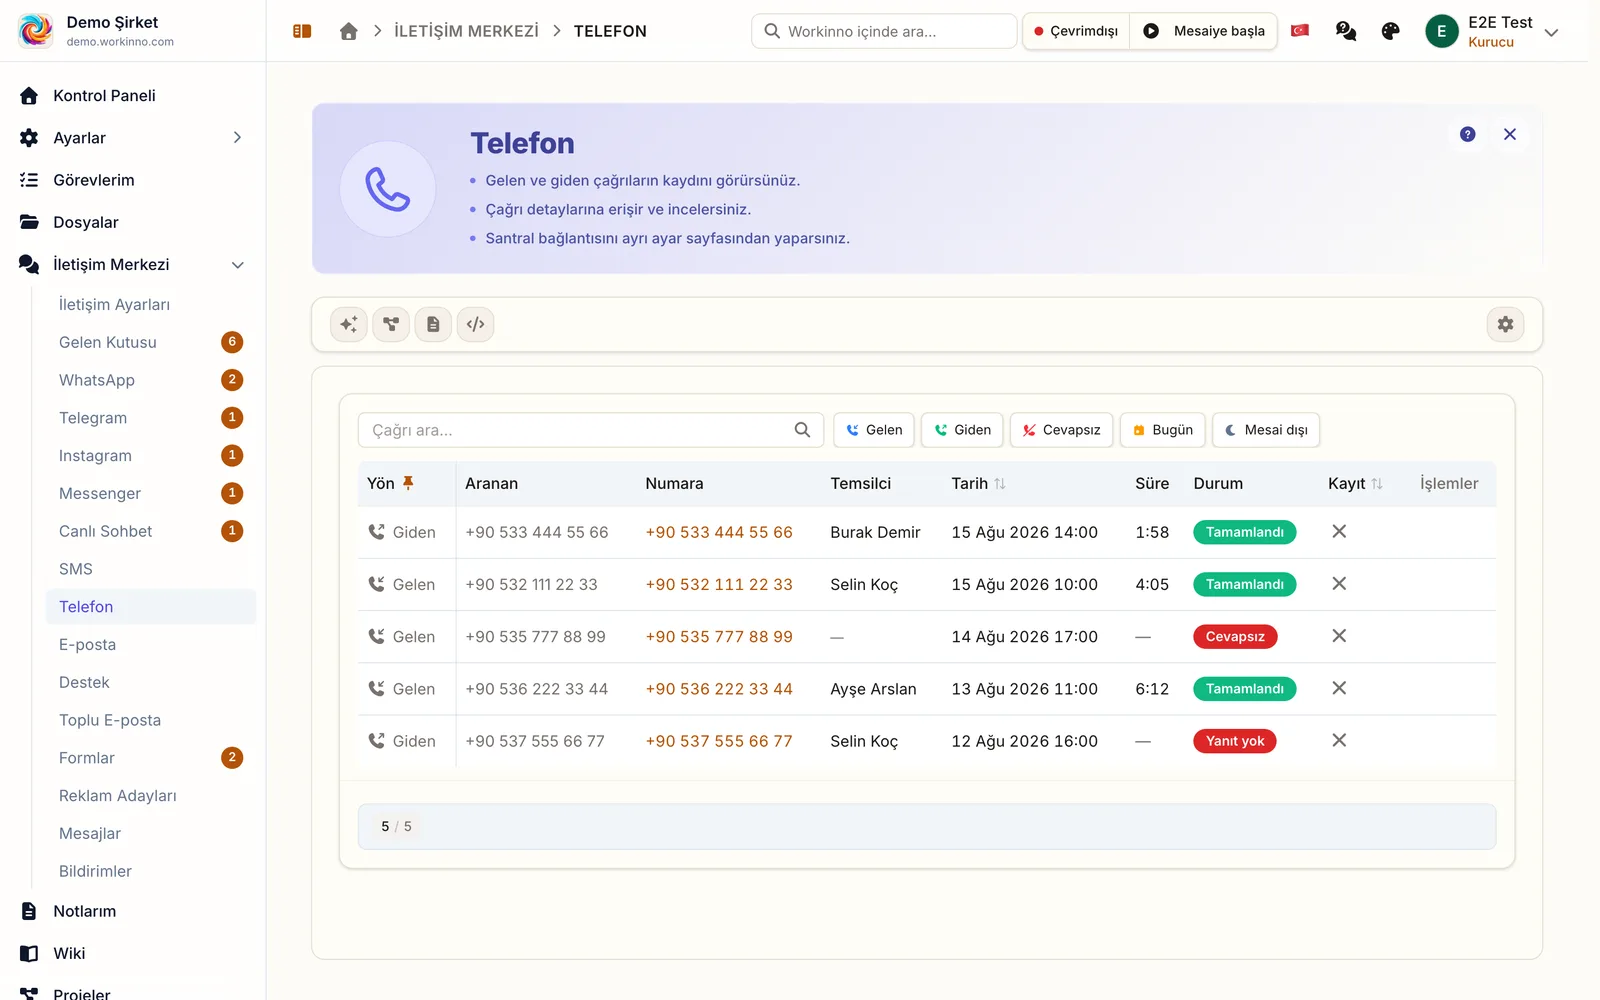Open Canlı Sohbet in sidebar
Screen dimensions: 1600x1000
coord(150,531)
